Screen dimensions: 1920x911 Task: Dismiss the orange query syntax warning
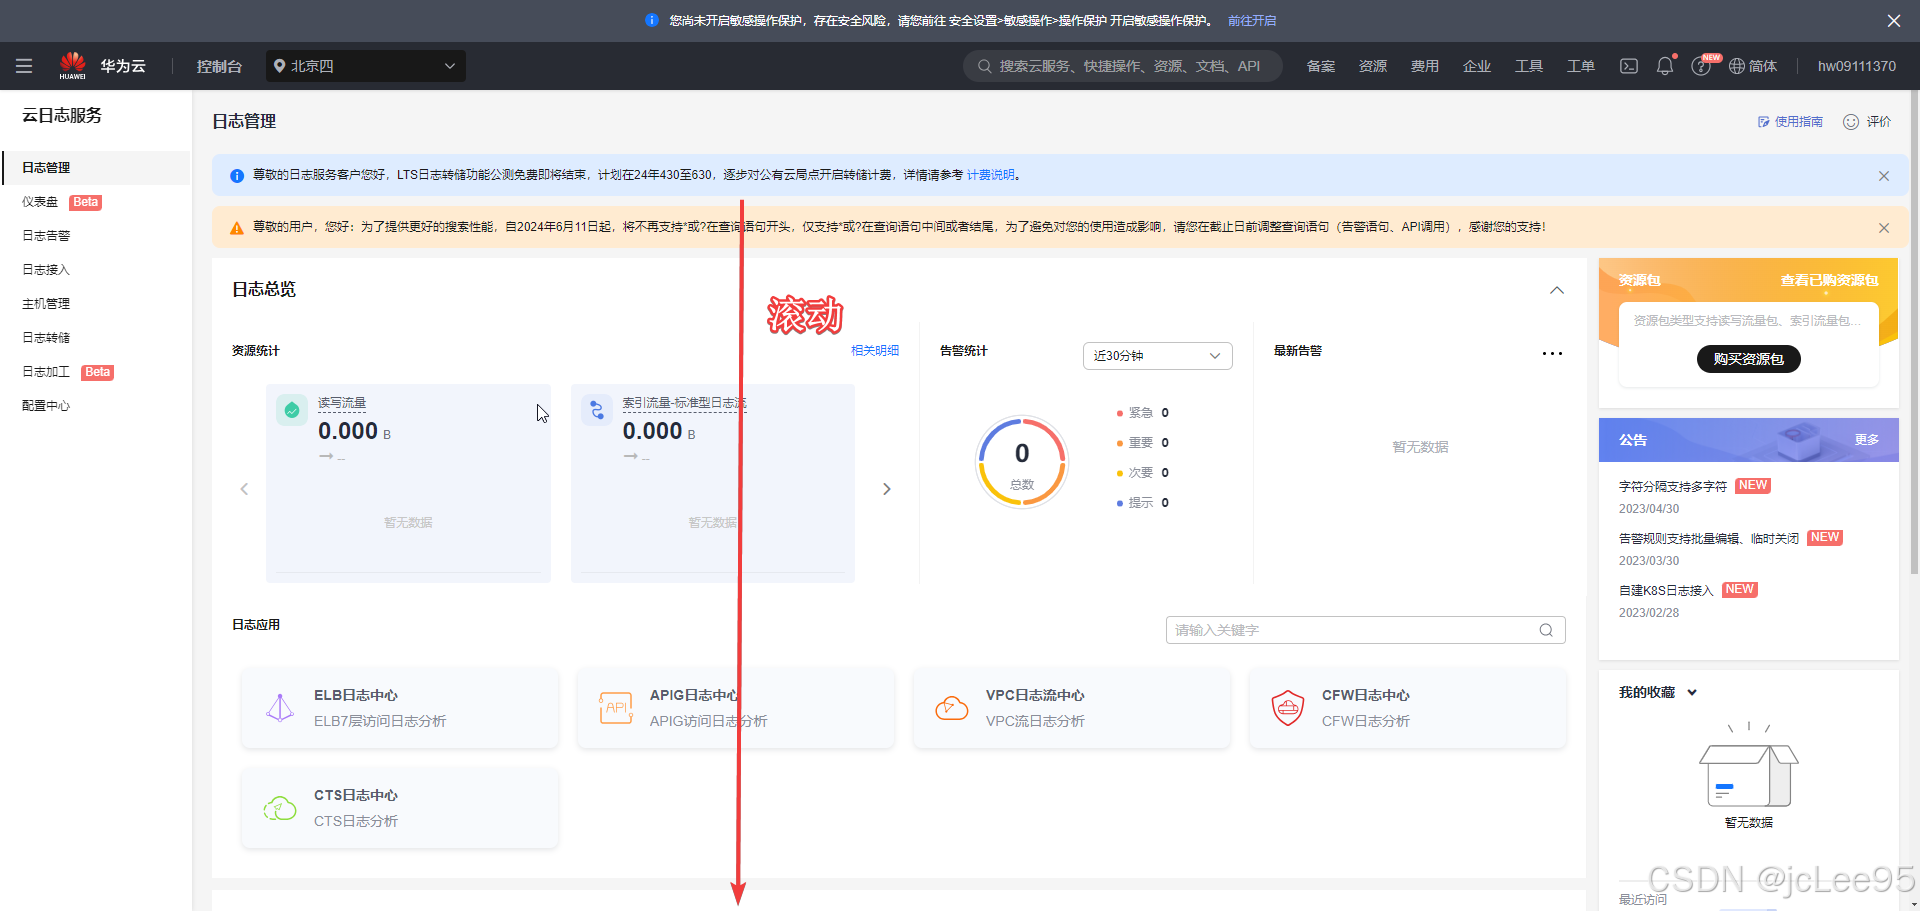1884,228
